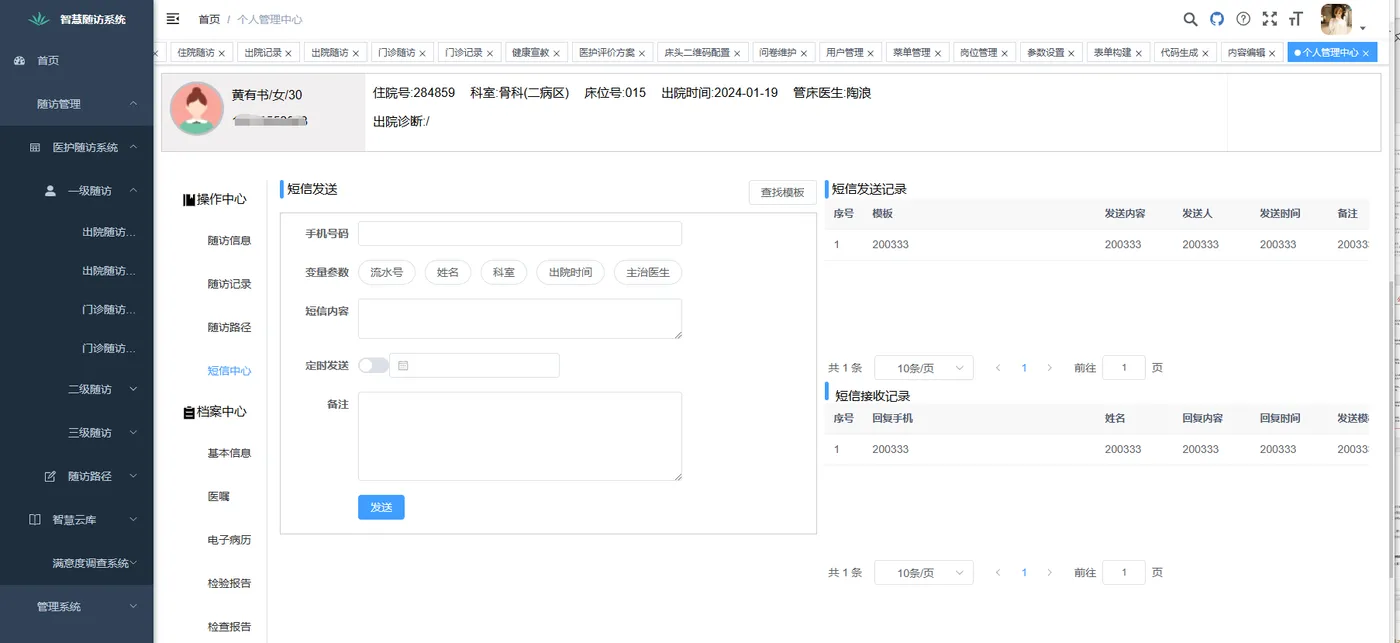The width and height of the screenshot is (1400, 643).
Task: Click the font size icon in top bar
Action: click(1296, 18)
